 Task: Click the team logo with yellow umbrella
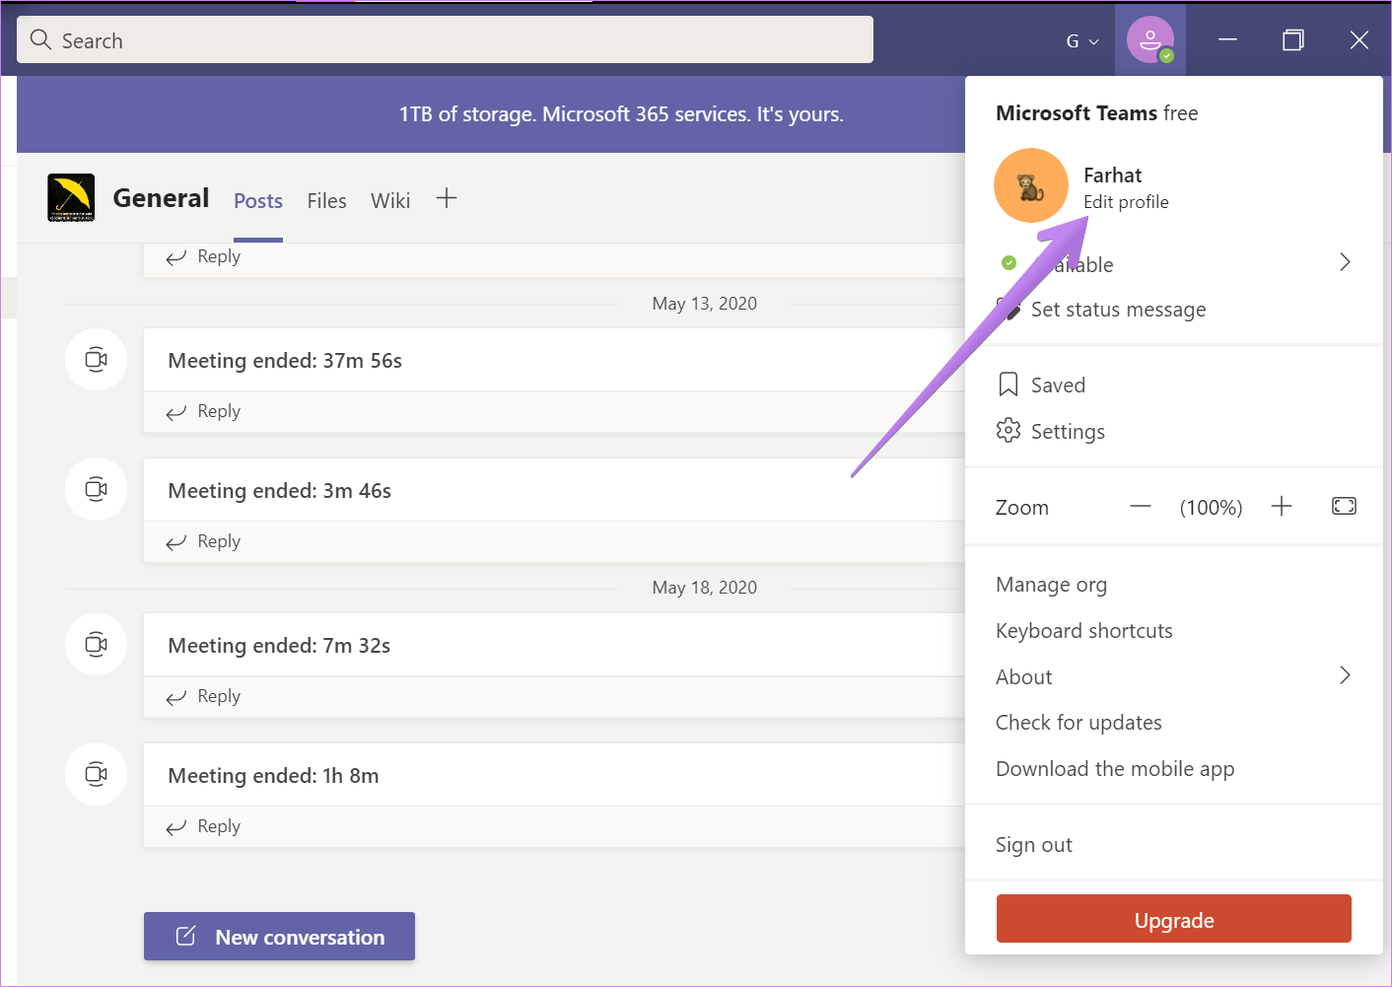[71, 197]
